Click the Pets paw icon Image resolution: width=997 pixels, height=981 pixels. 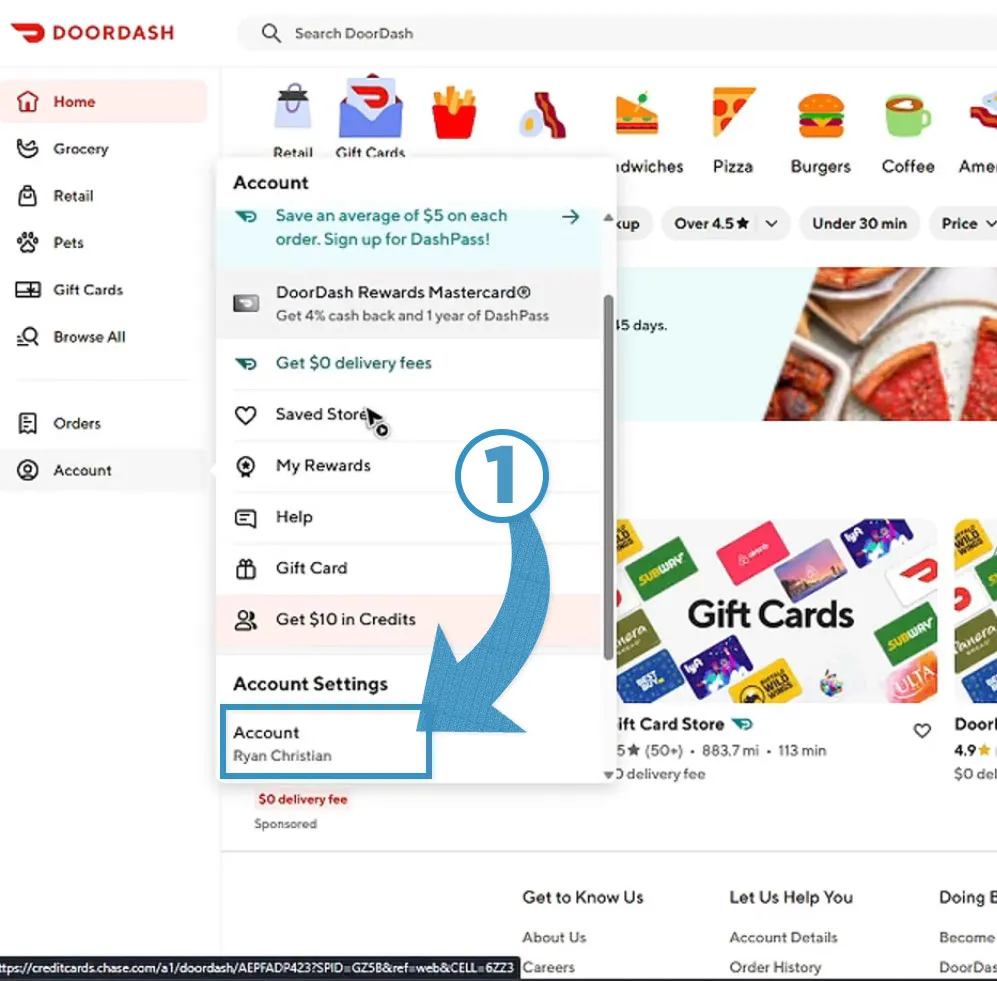pyautogui.click(x=27, y=242)
